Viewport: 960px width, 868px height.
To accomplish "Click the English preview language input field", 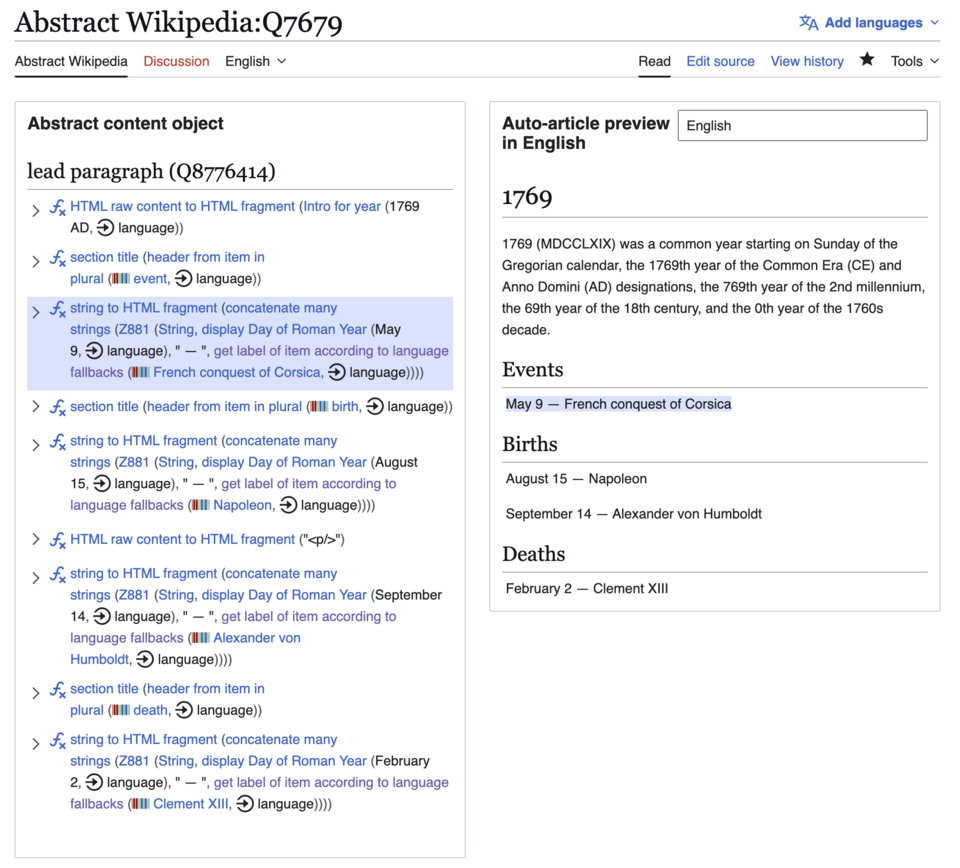I will (802, 125).
